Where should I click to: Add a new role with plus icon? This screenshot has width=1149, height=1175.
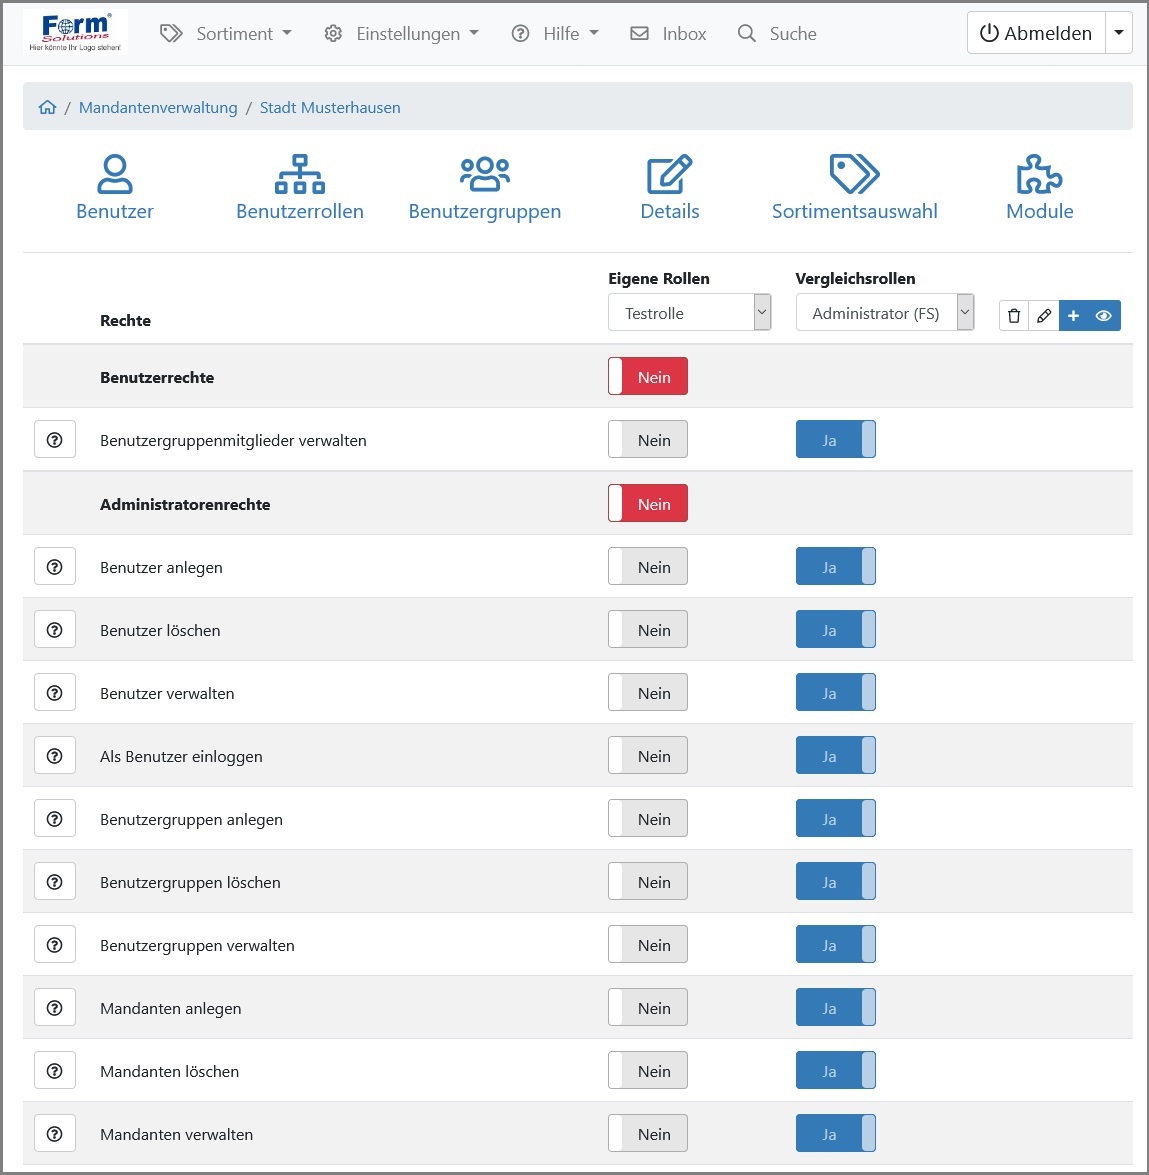(1074, 316)
